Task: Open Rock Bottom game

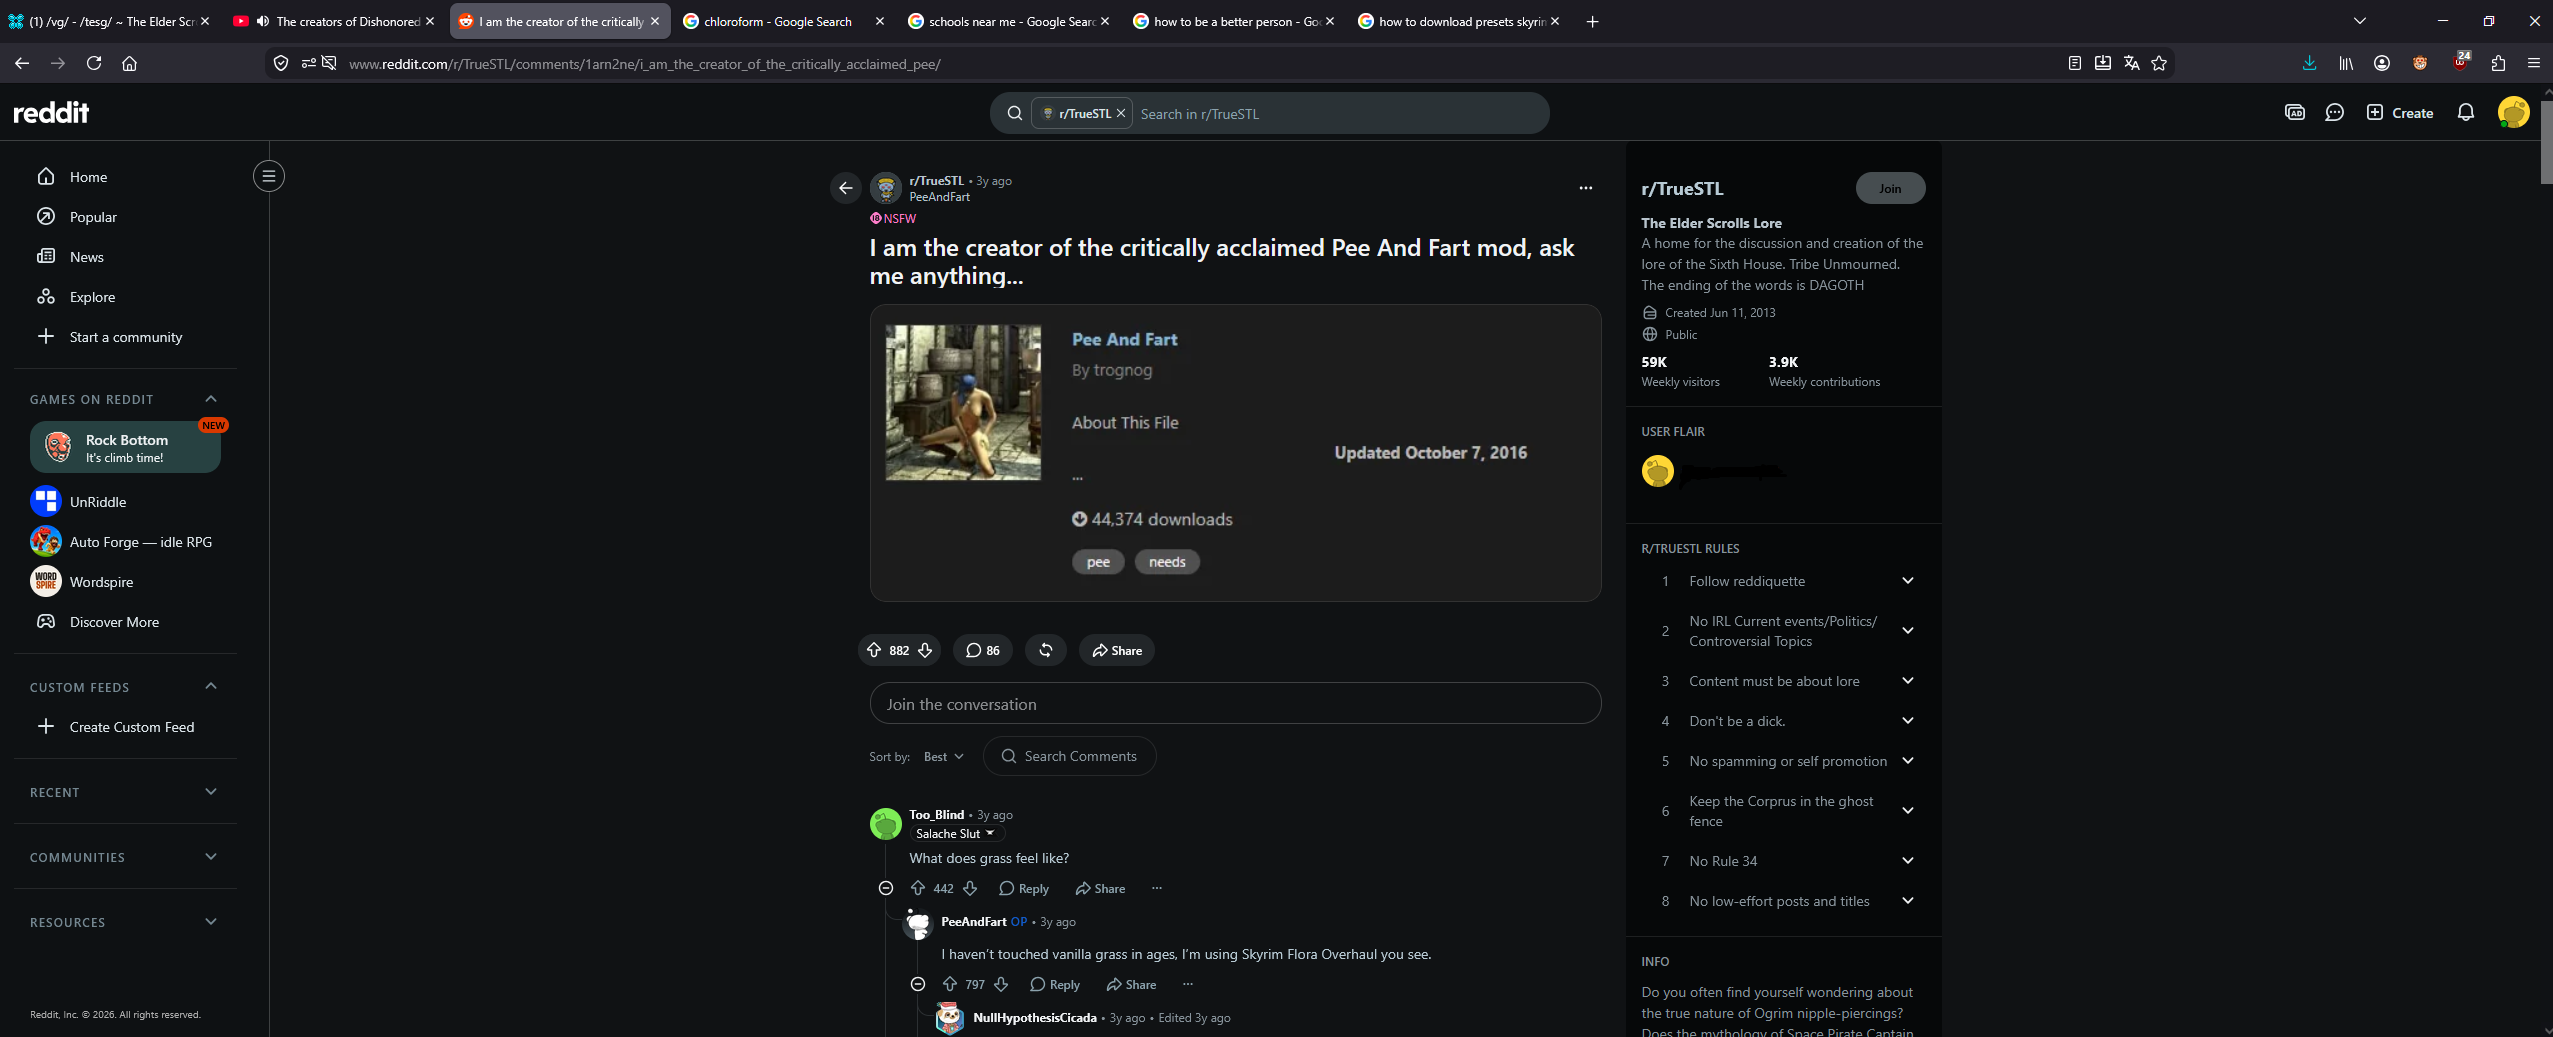Action: [x=126, y=447]
